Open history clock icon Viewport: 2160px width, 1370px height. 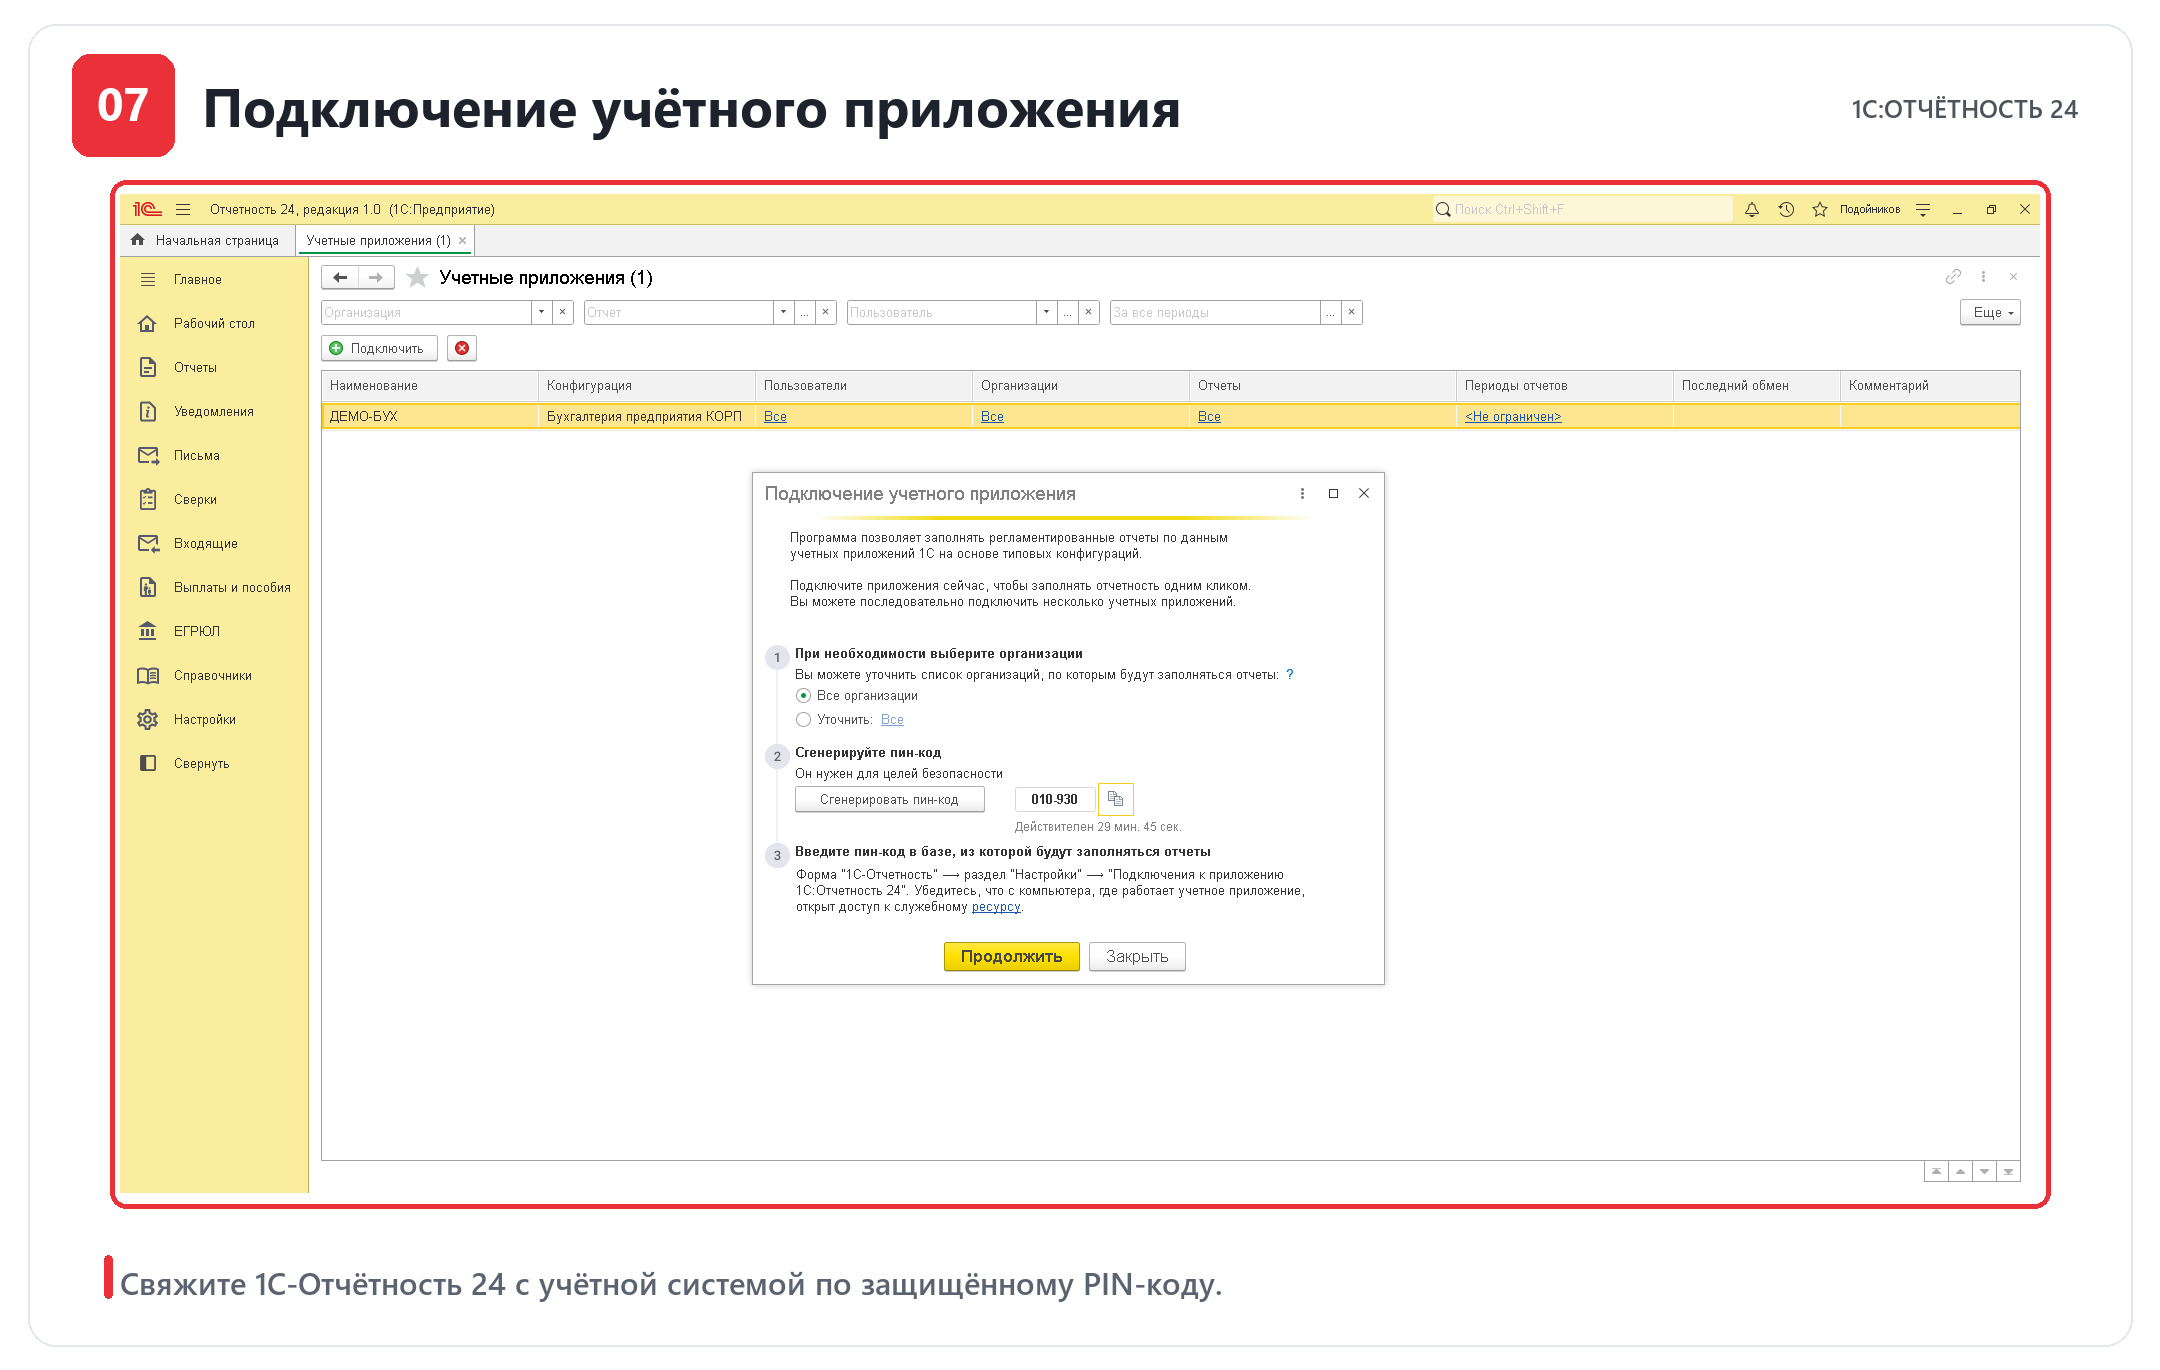click(1786, 209)
